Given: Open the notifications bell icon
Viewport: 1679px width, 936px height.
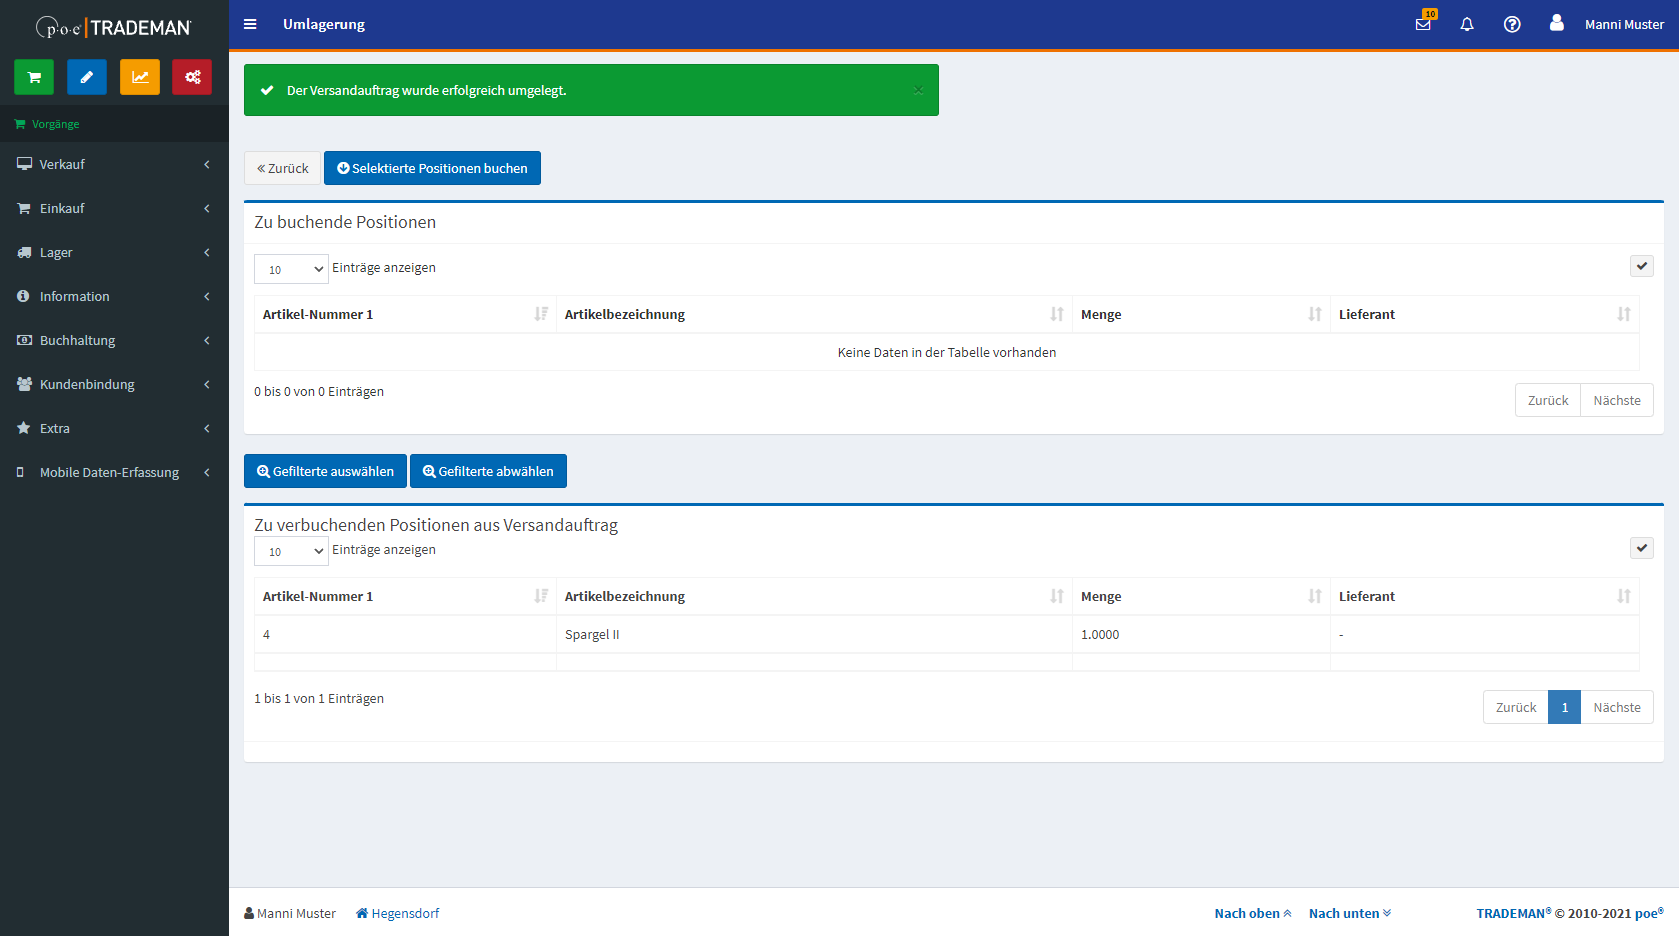Looking at the screenshot, I should (1467, 24).
